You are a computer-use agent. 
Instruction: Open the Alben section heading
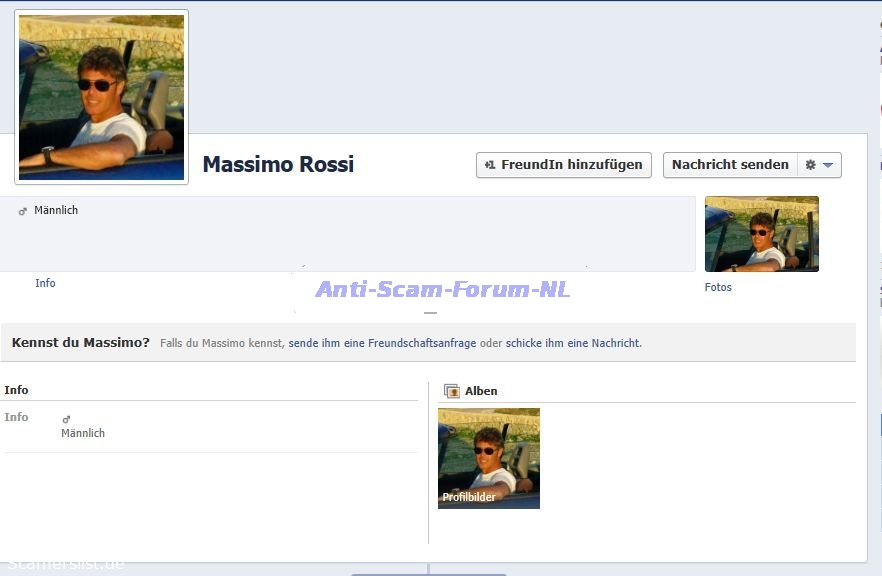[481, 391]
